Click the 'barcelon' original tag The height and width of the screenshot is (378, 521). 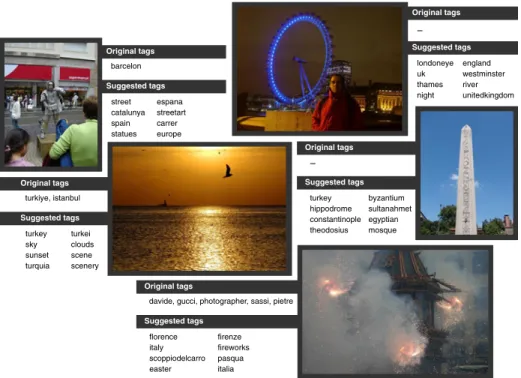point(126,66)
